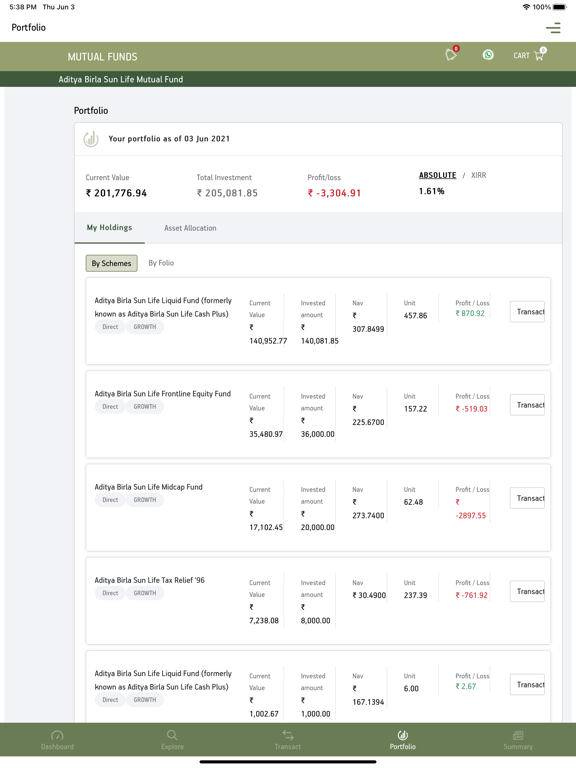
Task: Select Portfolio in bottom navigation bar
Action: click(x=403, y=740)
